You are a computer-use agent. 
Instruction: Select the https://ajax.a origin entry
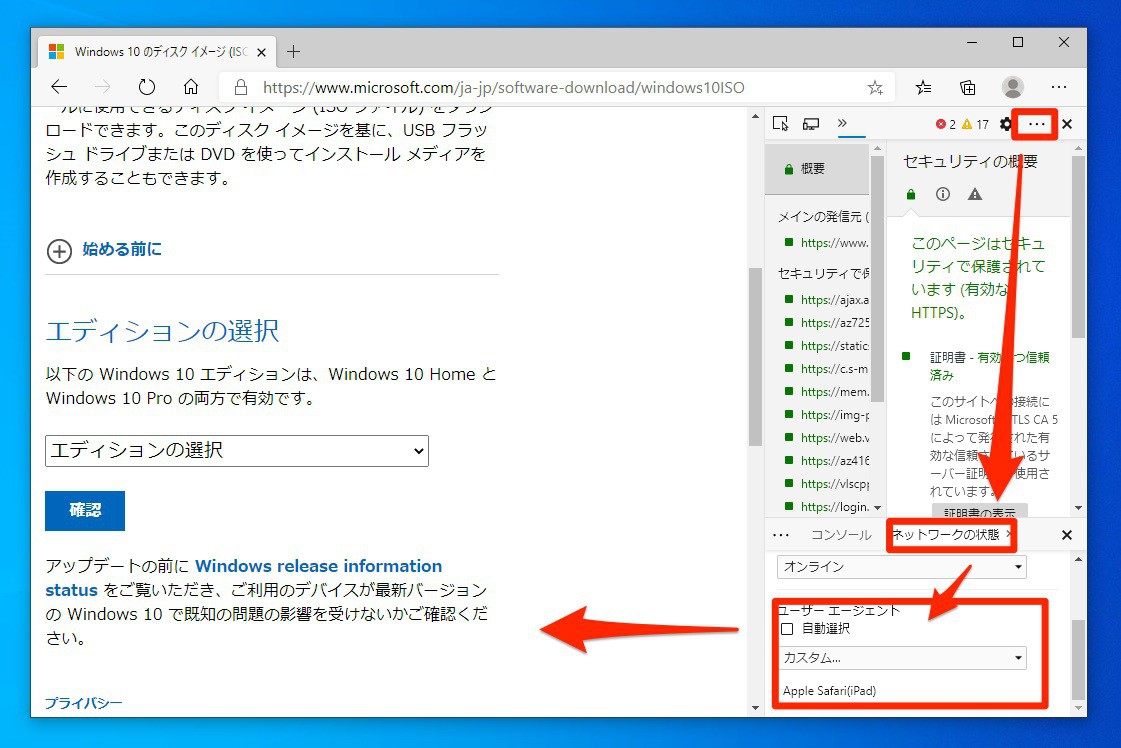click(826, 300)
